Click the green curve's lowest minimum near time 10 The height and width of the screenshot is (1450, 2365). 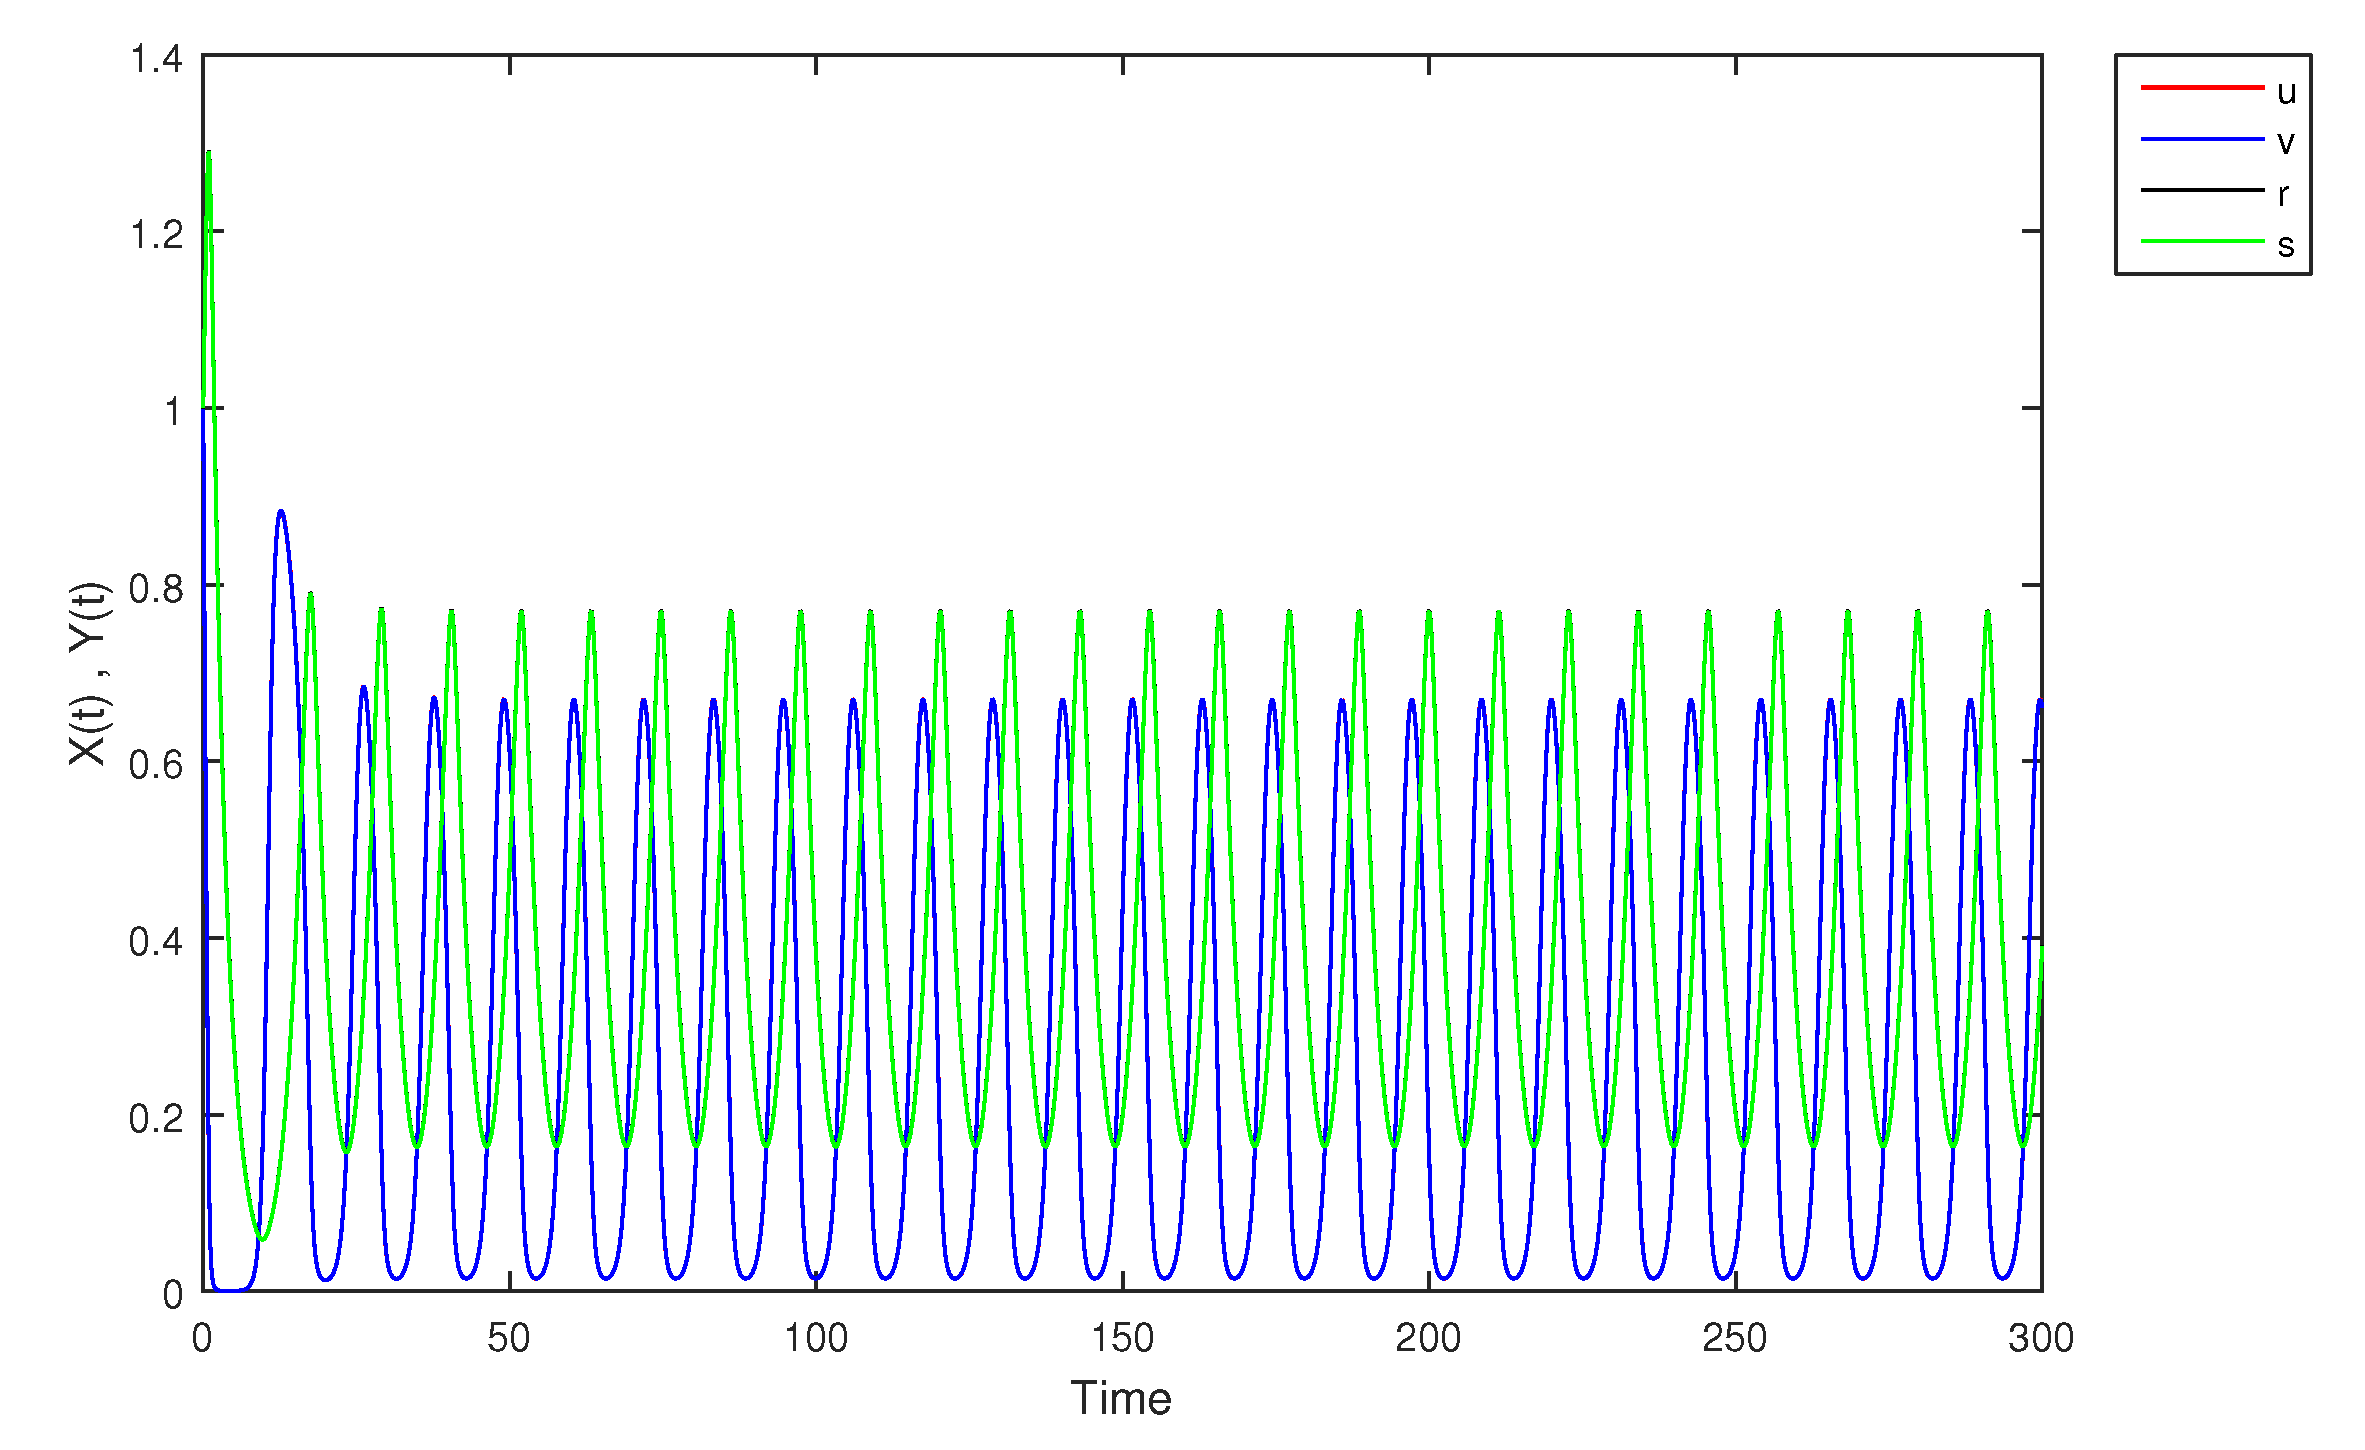point(262,1240)
